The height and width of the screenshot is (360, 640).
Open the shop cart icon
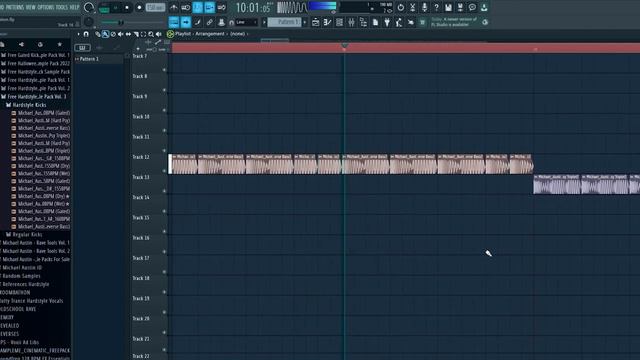[x=422, y=22]
